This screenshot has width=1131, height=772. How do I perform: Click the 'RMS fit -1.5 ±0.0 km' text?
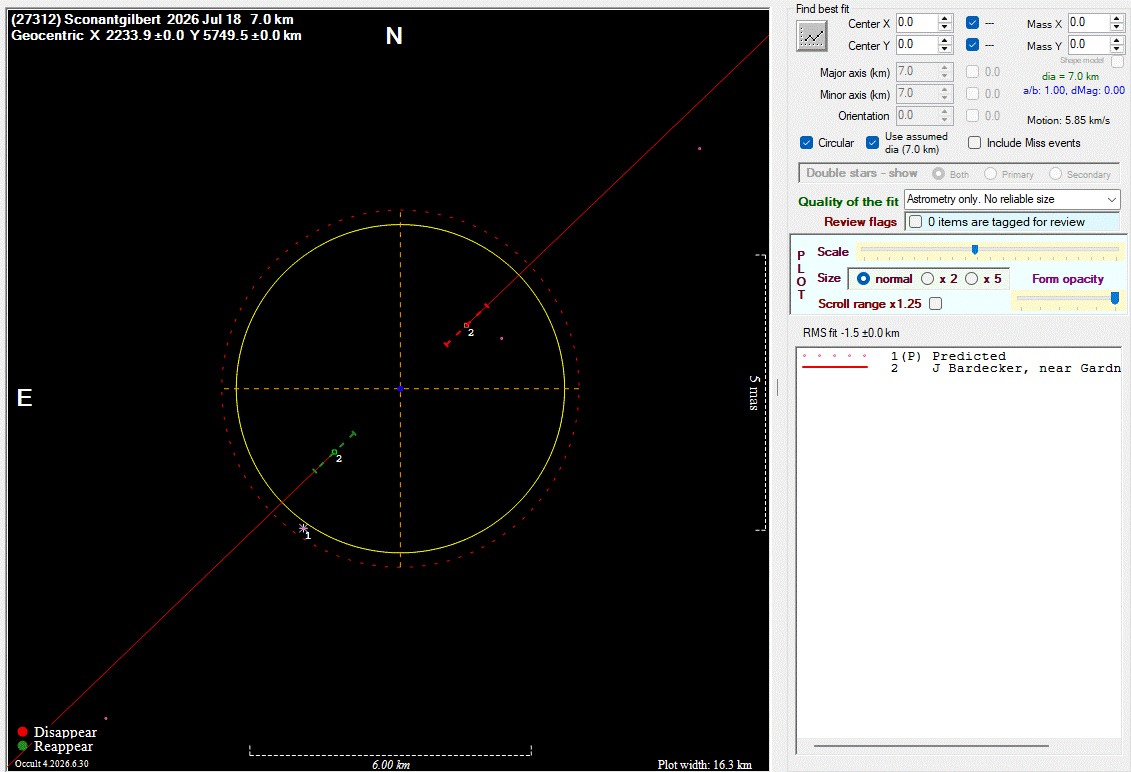pos(851,333)
